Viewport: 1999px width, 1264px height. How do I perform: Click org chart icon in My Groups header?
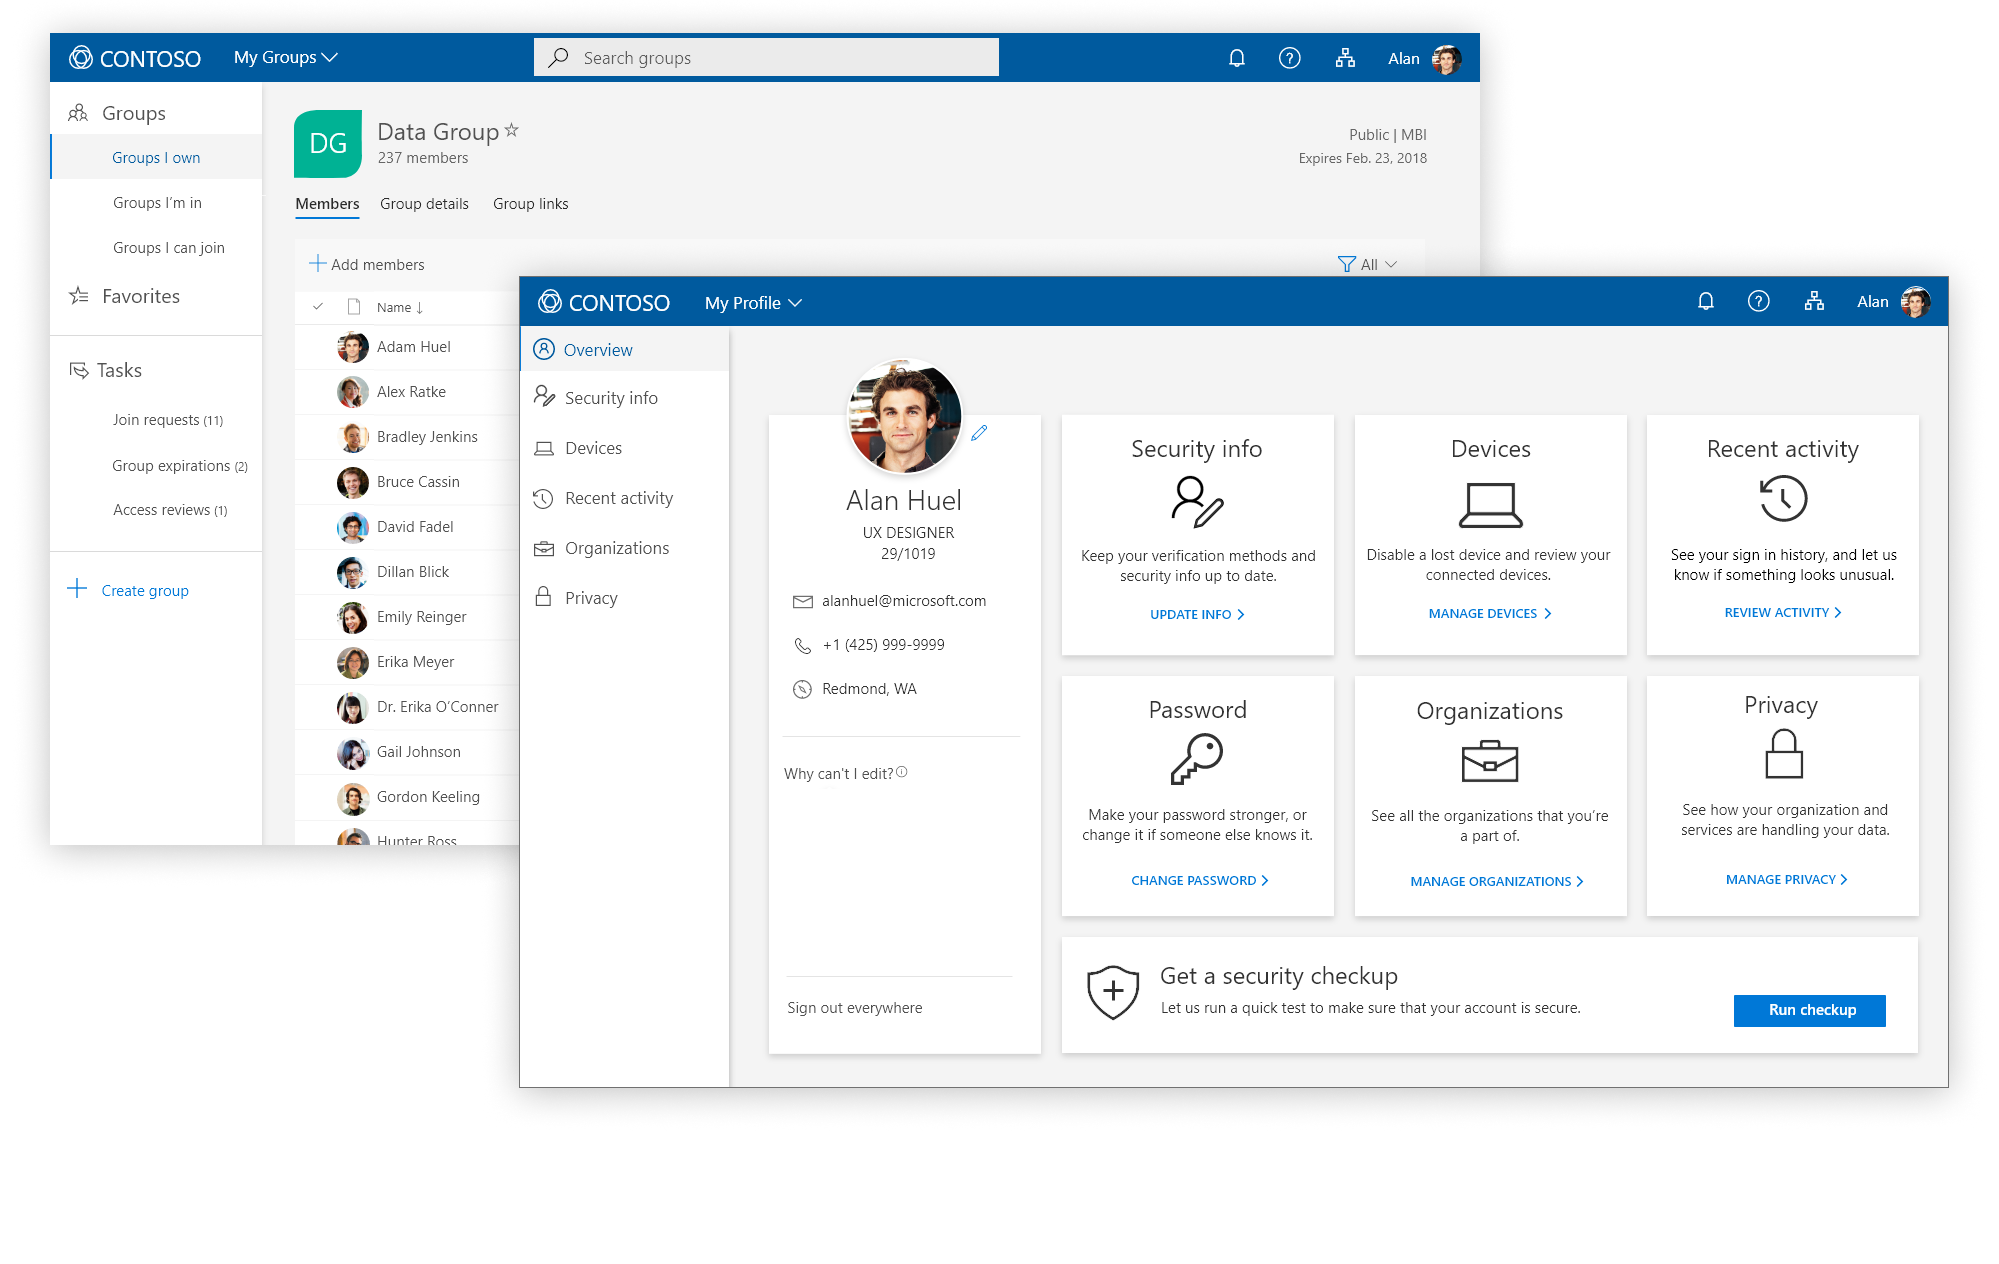[1345, 58]
